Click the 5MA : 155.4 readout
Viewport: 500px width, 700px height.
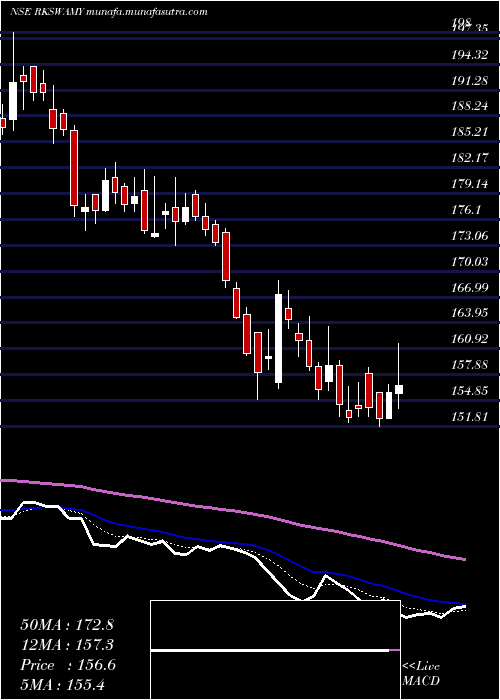point(63,684)
